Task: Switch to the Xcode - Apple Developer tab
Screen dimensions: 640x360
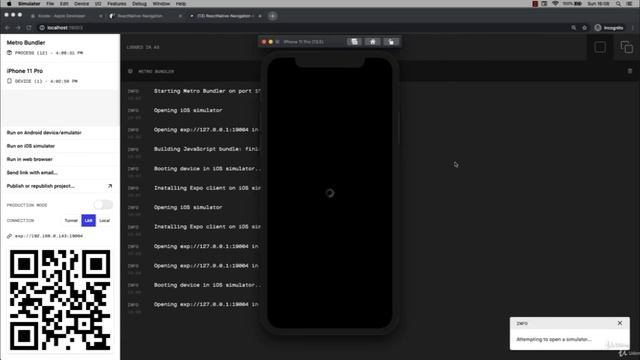Action: [x=61, y=16]
